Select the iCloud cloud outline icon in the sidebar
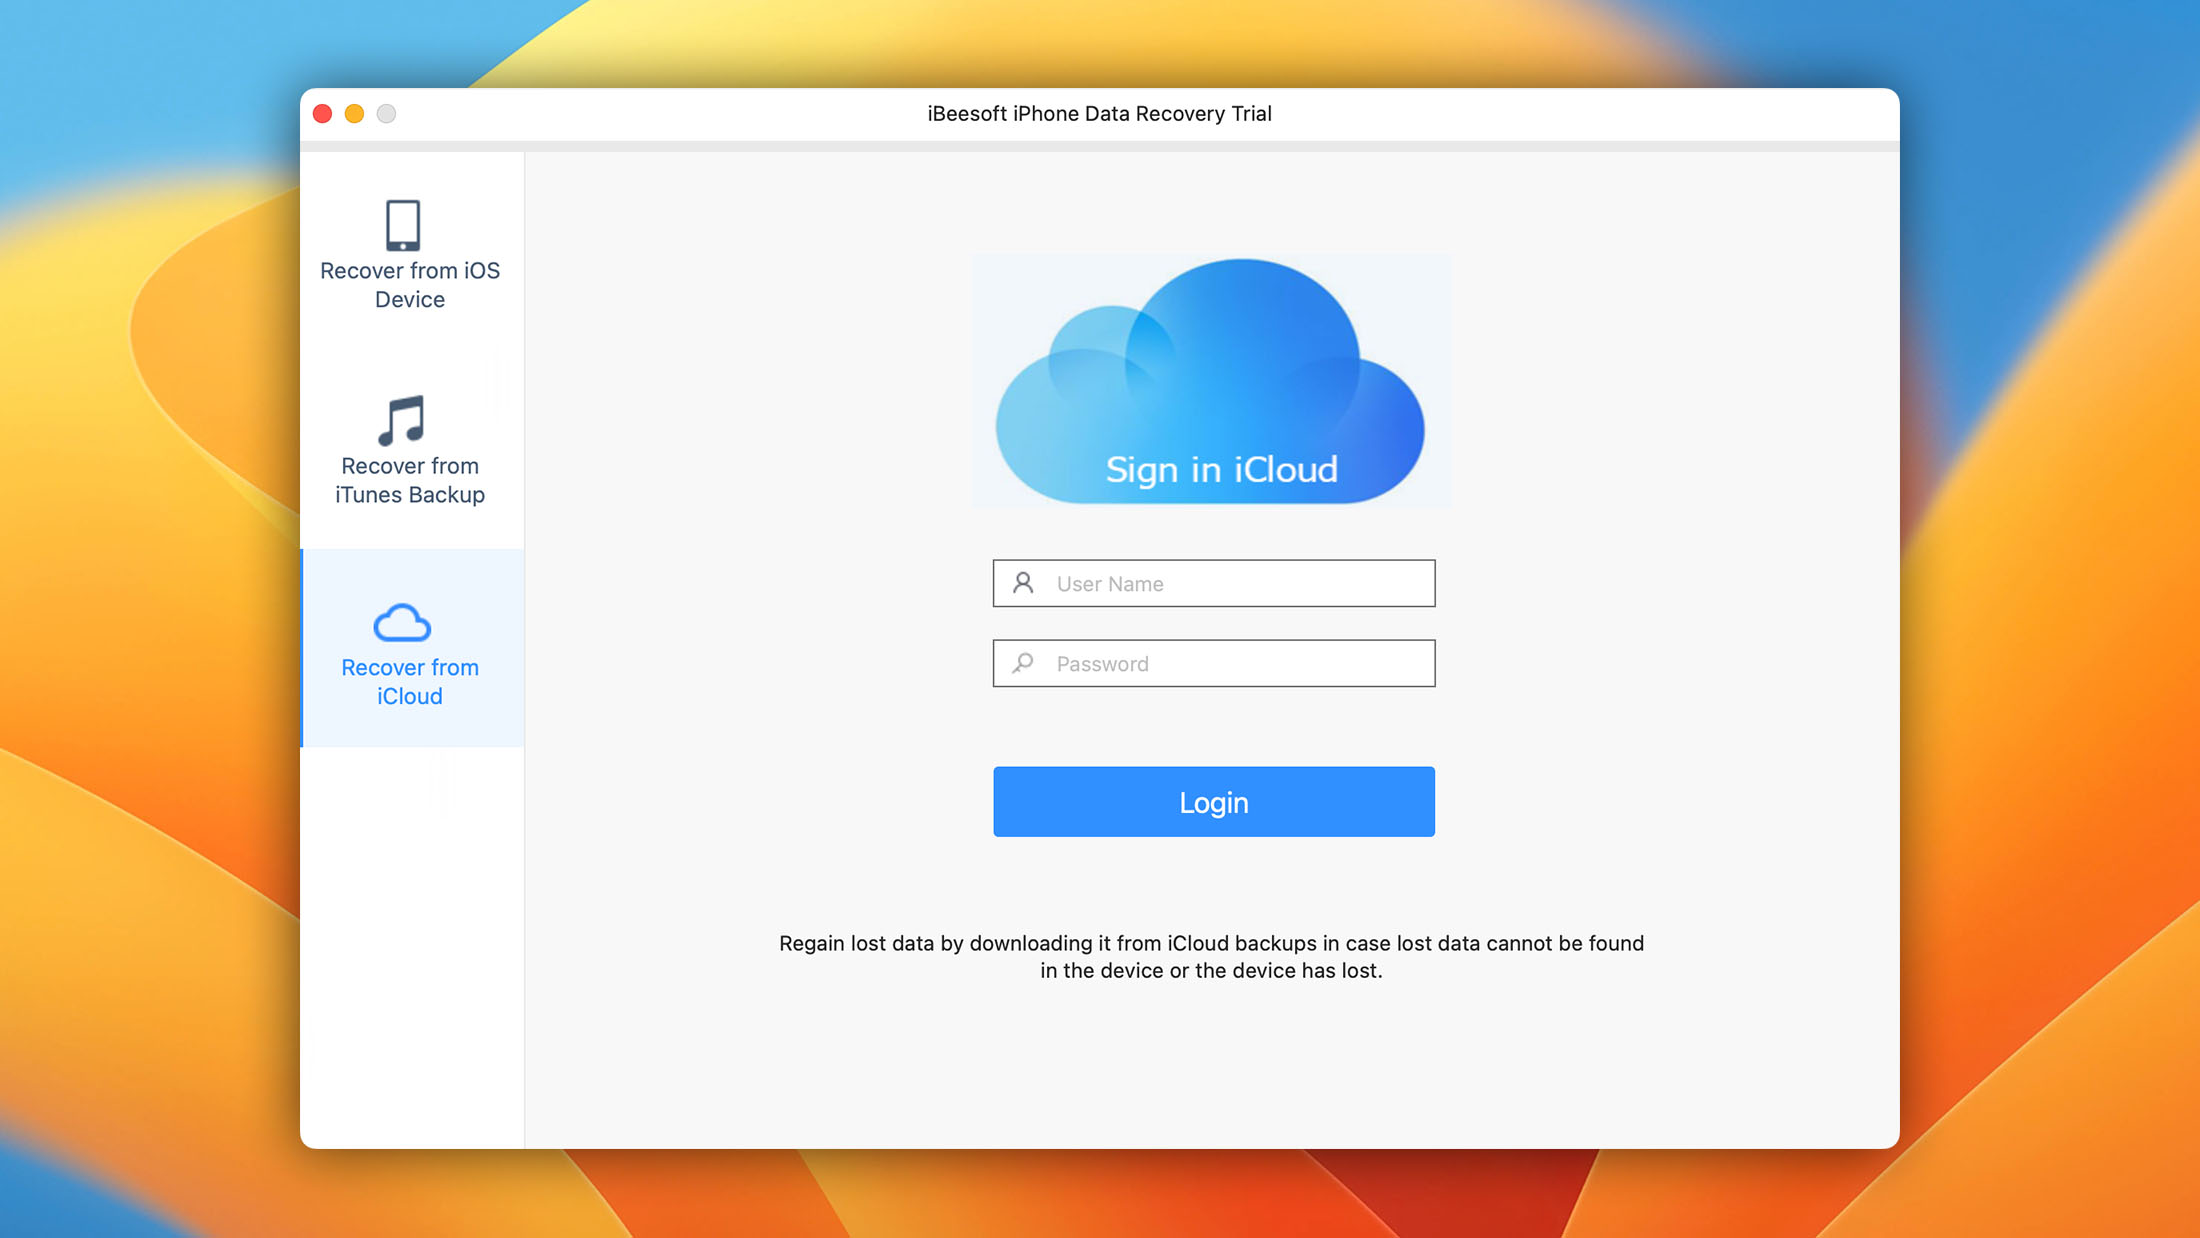This screenshot has width=2200, height=1238. [x=402, y=622]
